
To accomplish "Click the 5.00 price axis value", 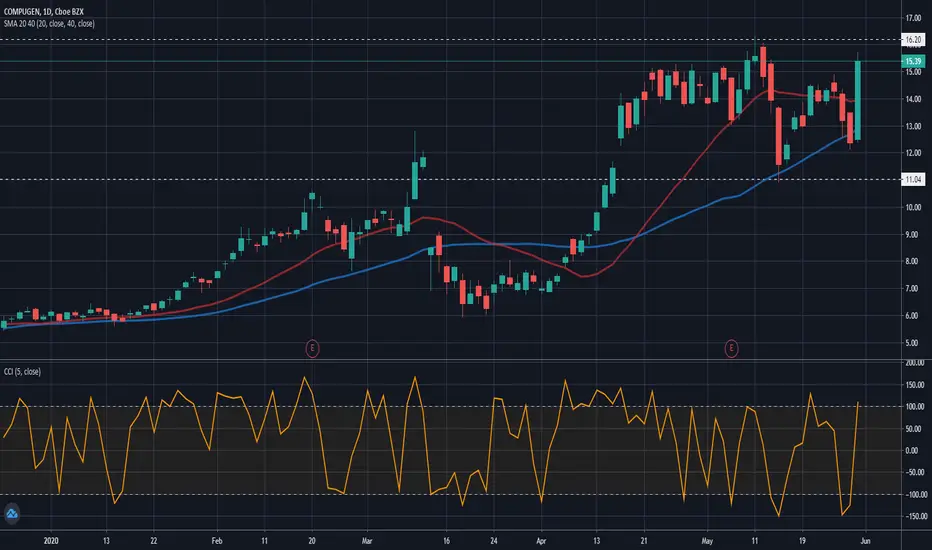I will [913, 343].
